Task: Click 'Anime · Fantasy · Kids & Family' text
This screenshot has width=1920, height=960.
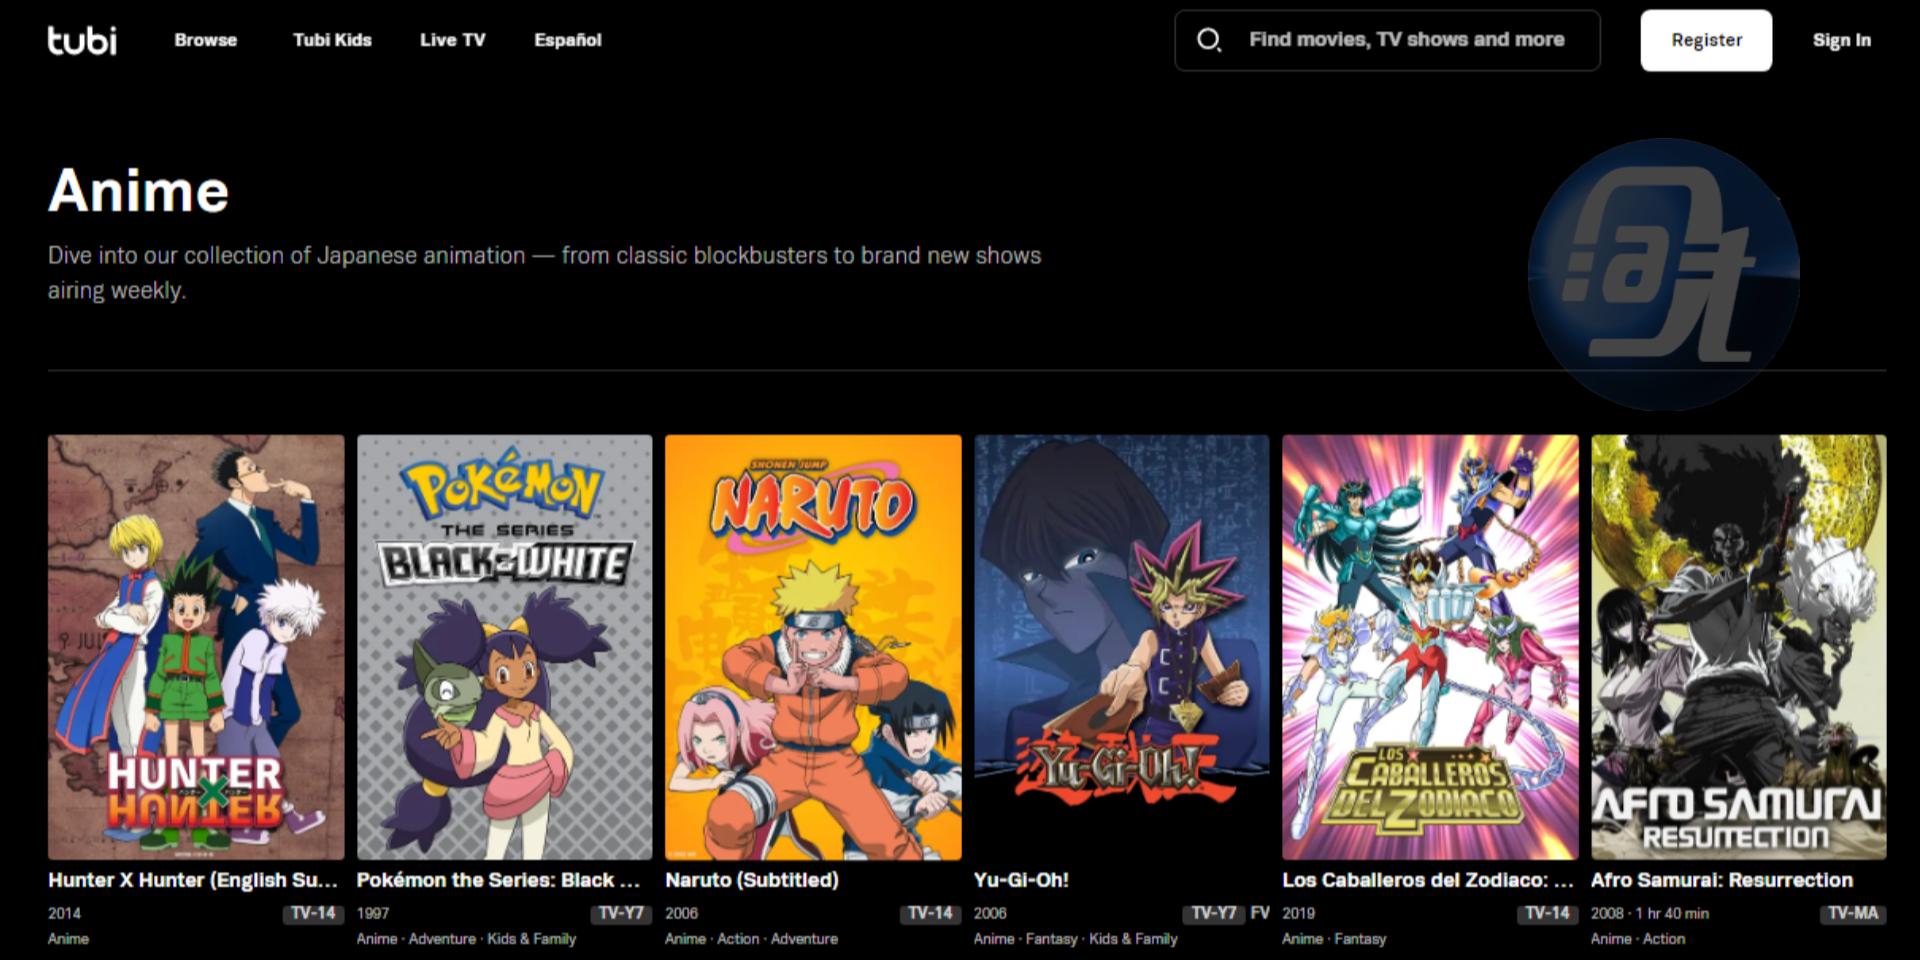Action: [1076, 939]
